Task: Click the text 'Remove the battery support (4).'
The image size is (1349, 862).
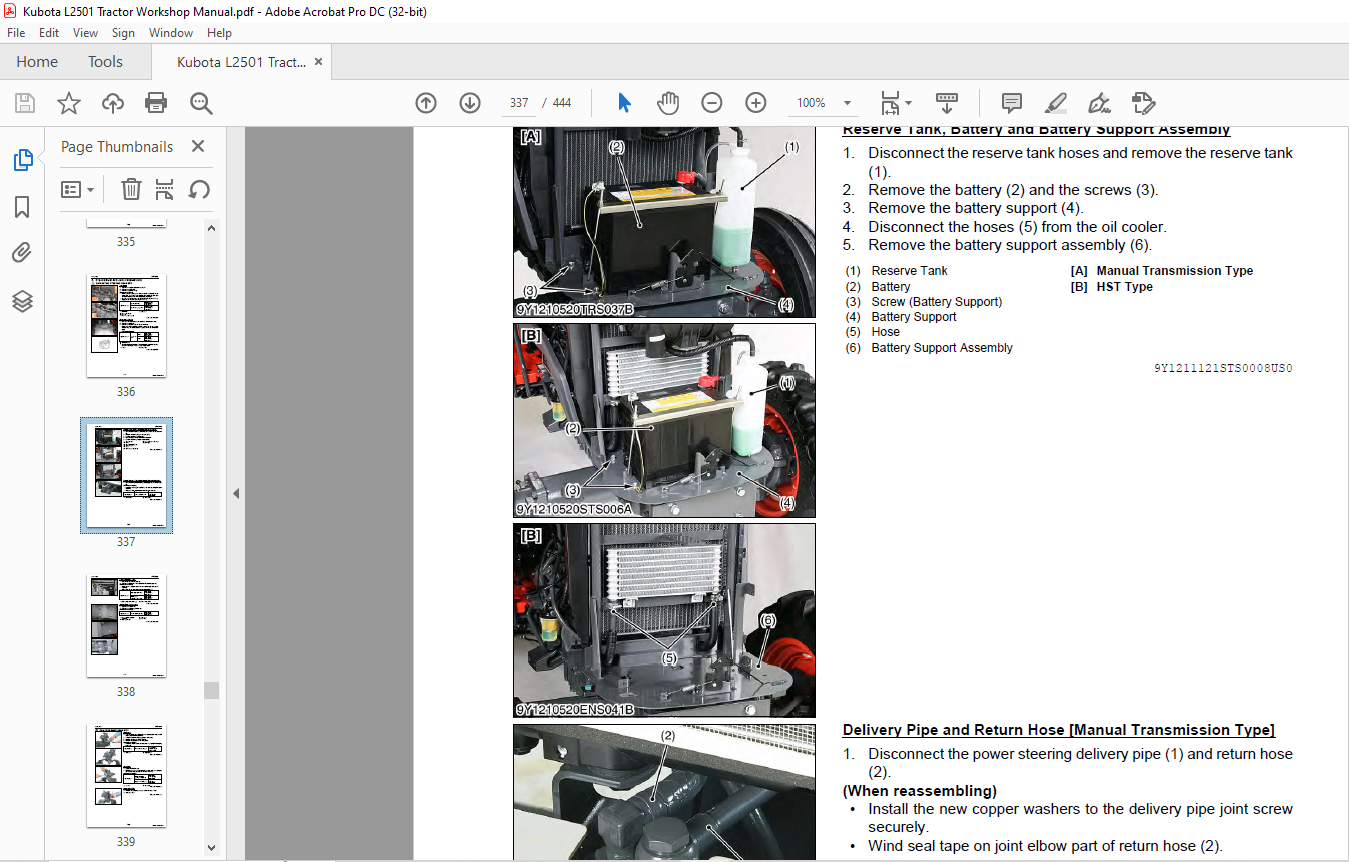Action: pyautogui.click(x=976, y=208)
